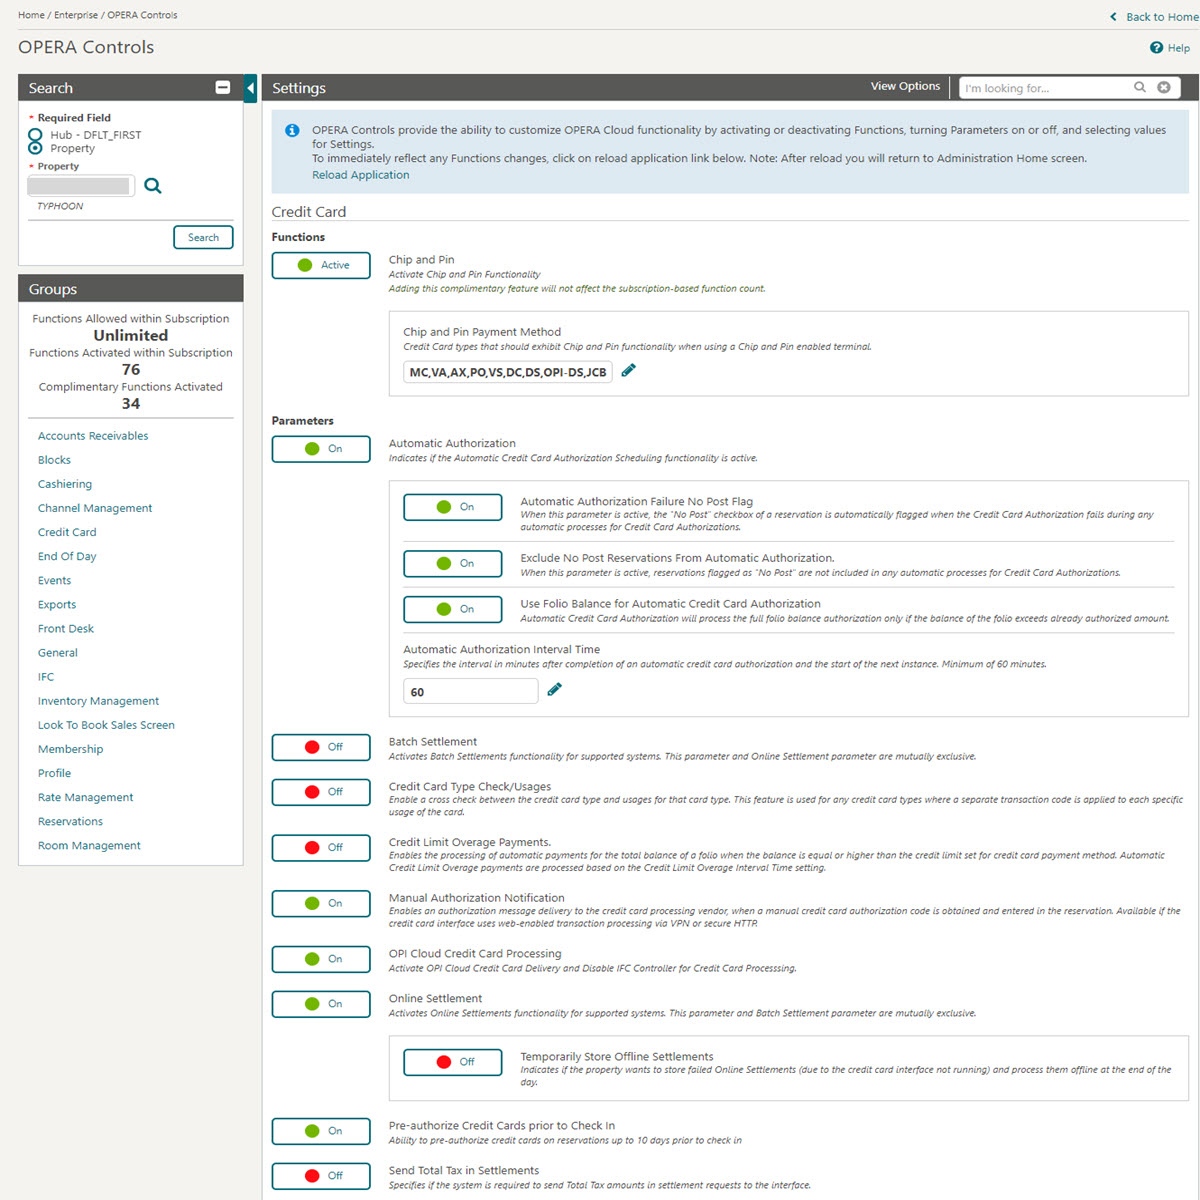Click the Search button
The height and width of the screenshot is (1200, 1200).
[x=203, y=237]
